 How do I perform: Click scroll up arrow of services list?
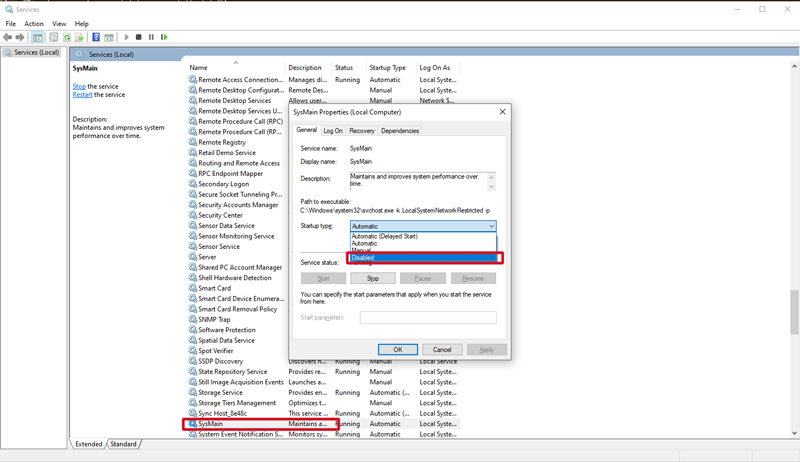tap(794, 66)
